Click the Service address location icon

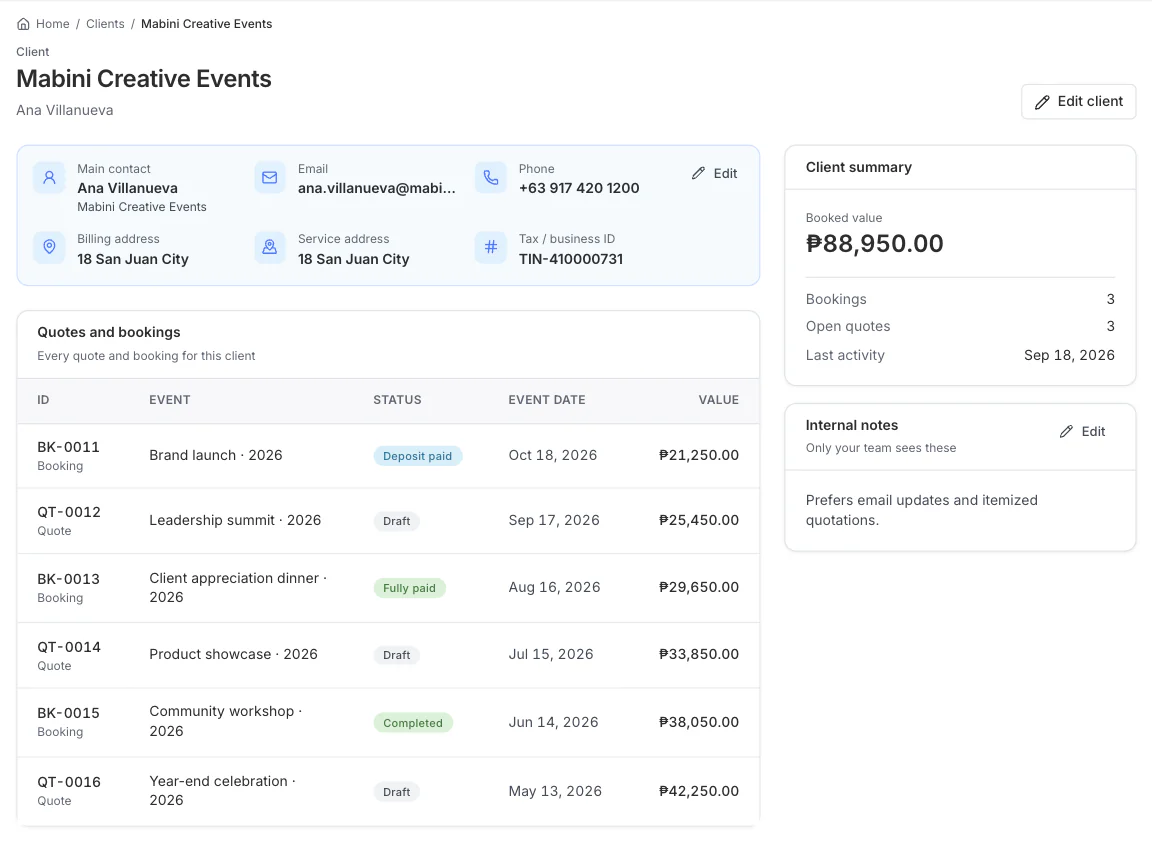[270, 247]
